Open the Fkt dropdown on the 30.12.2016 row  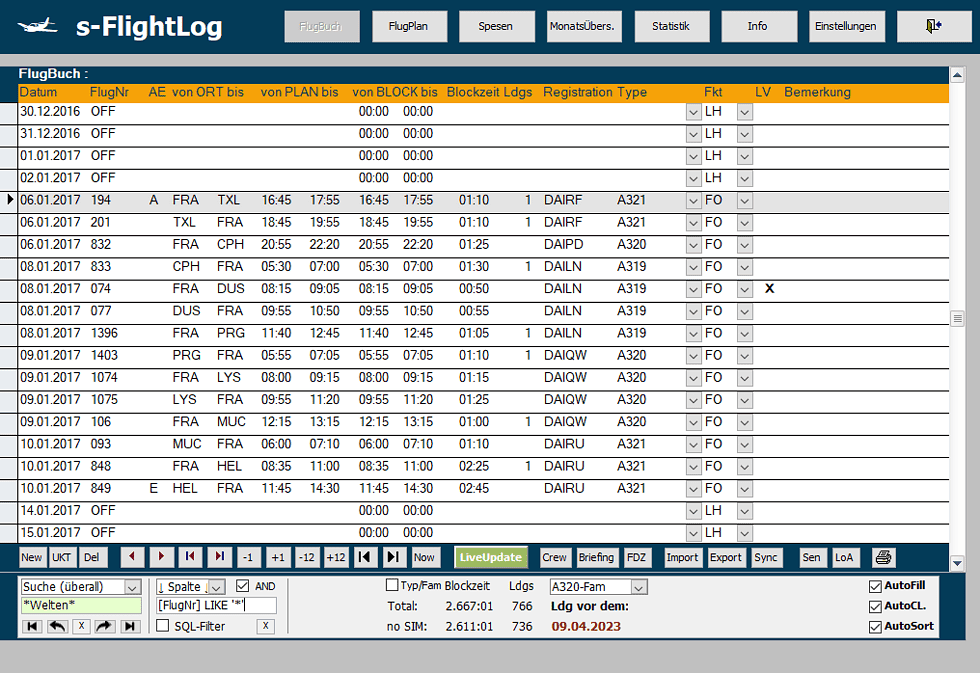pos(693,112)
